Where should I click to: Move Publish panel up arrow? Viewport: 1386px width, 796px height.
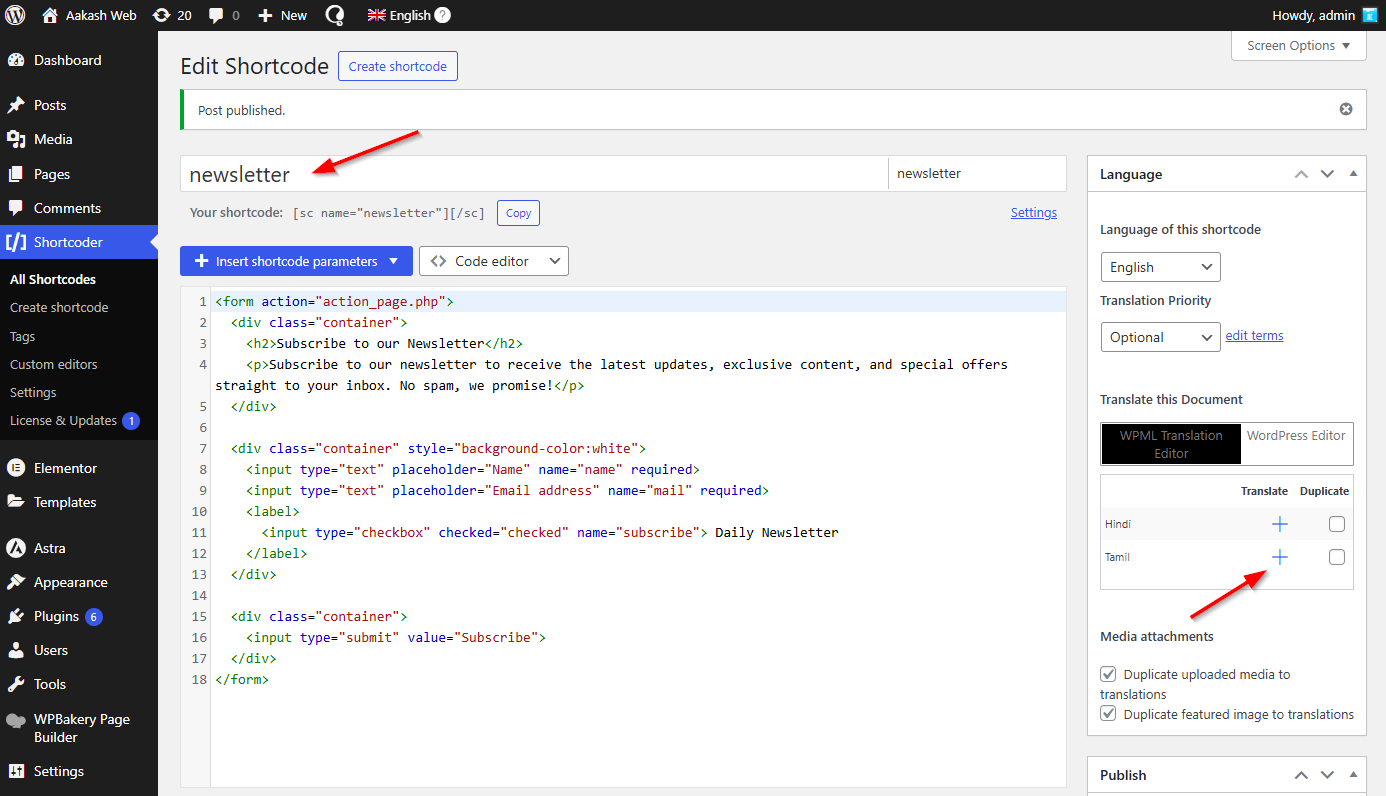[1301, 775]
